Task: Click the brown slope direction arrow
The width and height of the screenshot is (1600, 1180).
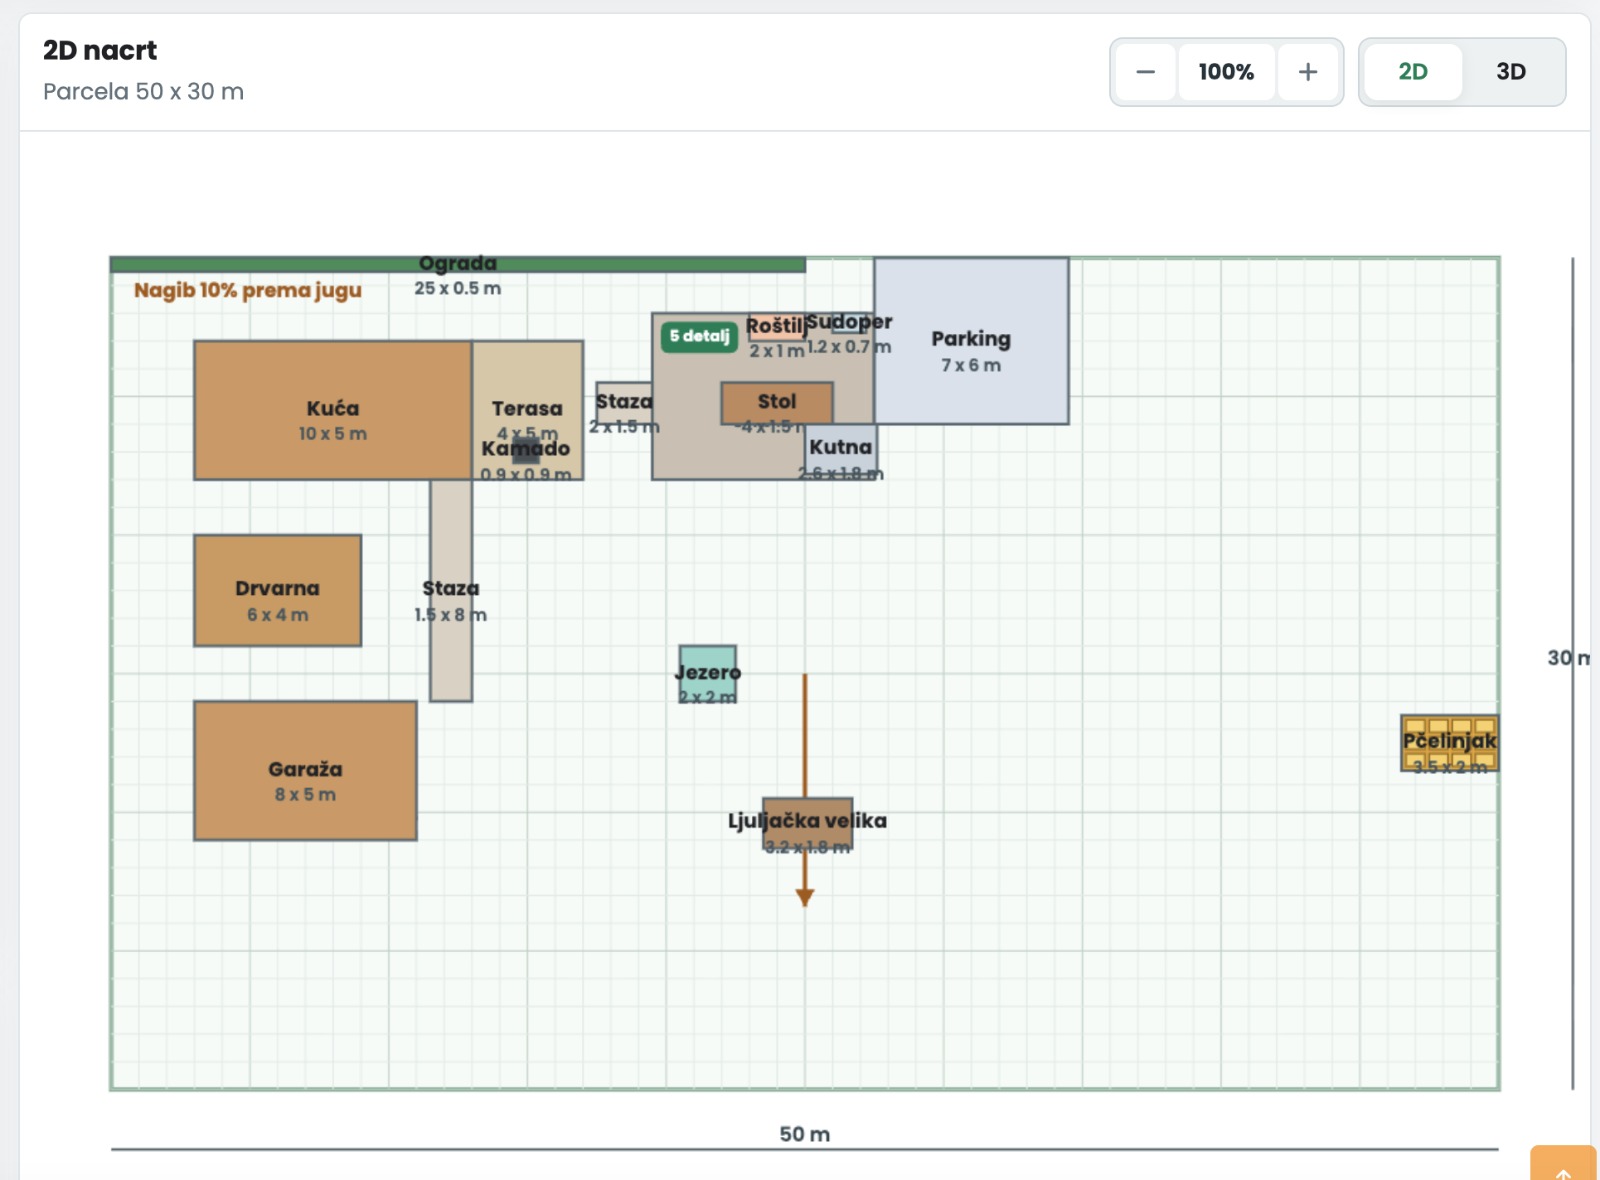Action: click(x=805, y=790)
